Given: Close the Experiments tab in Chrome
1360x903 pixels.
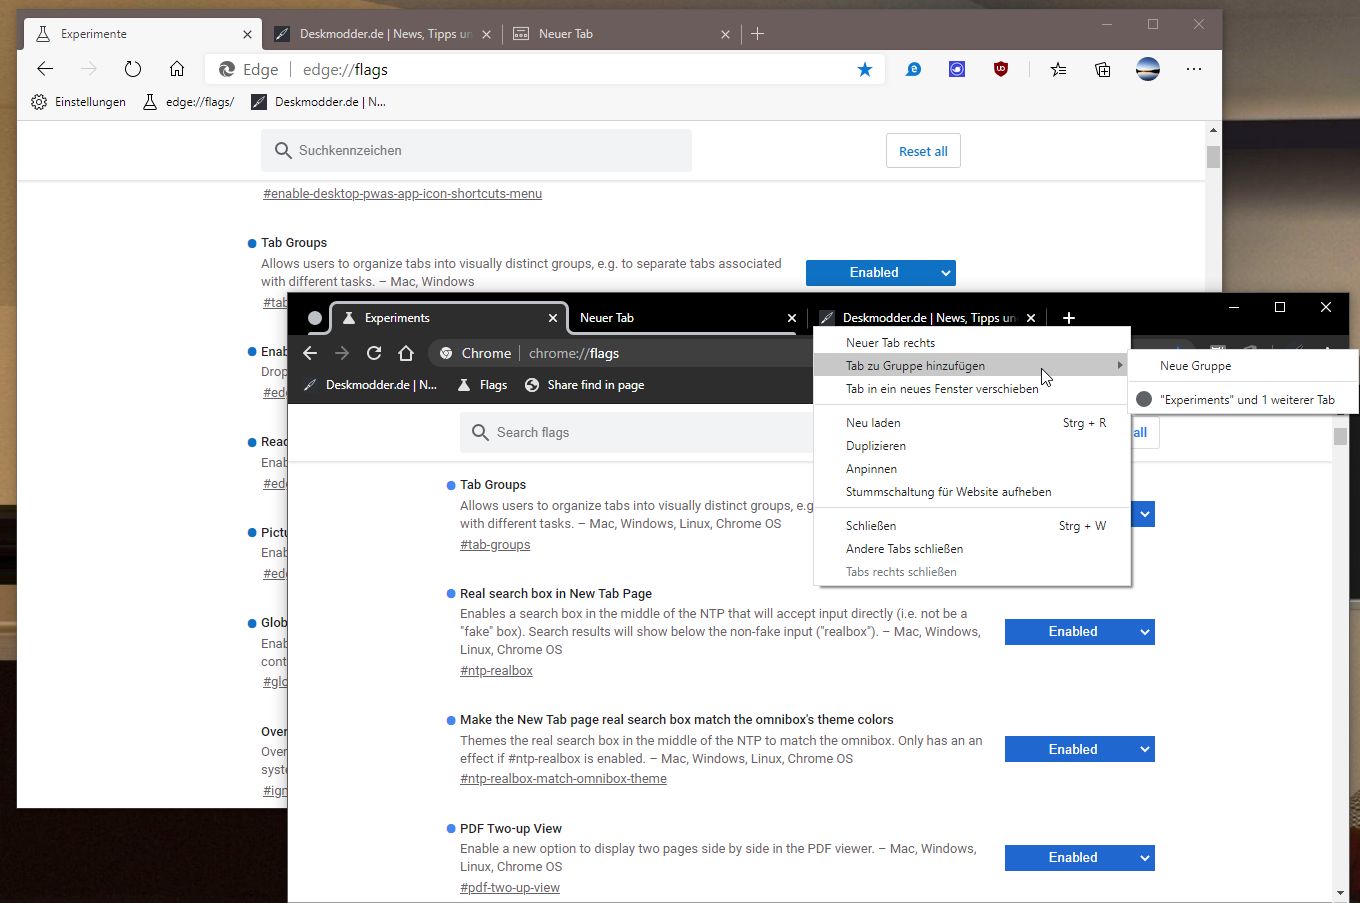Looking at the screenshot, I should pos(553,318).
